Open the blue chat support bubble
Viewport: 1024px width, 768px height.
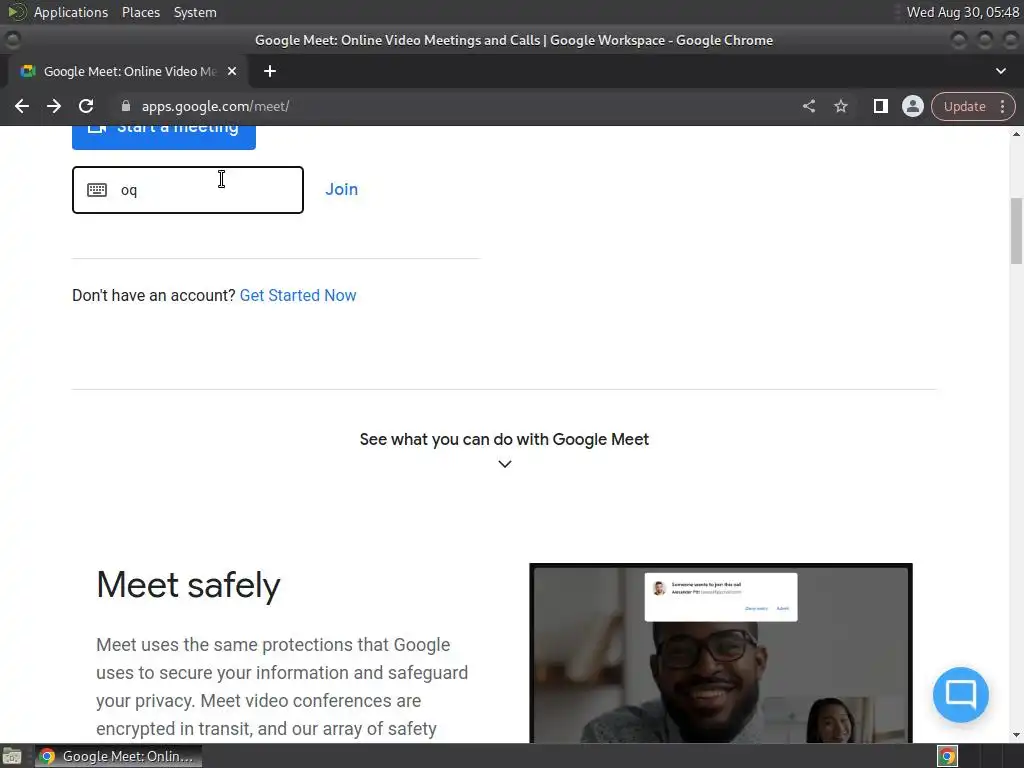tap(960, 694)
